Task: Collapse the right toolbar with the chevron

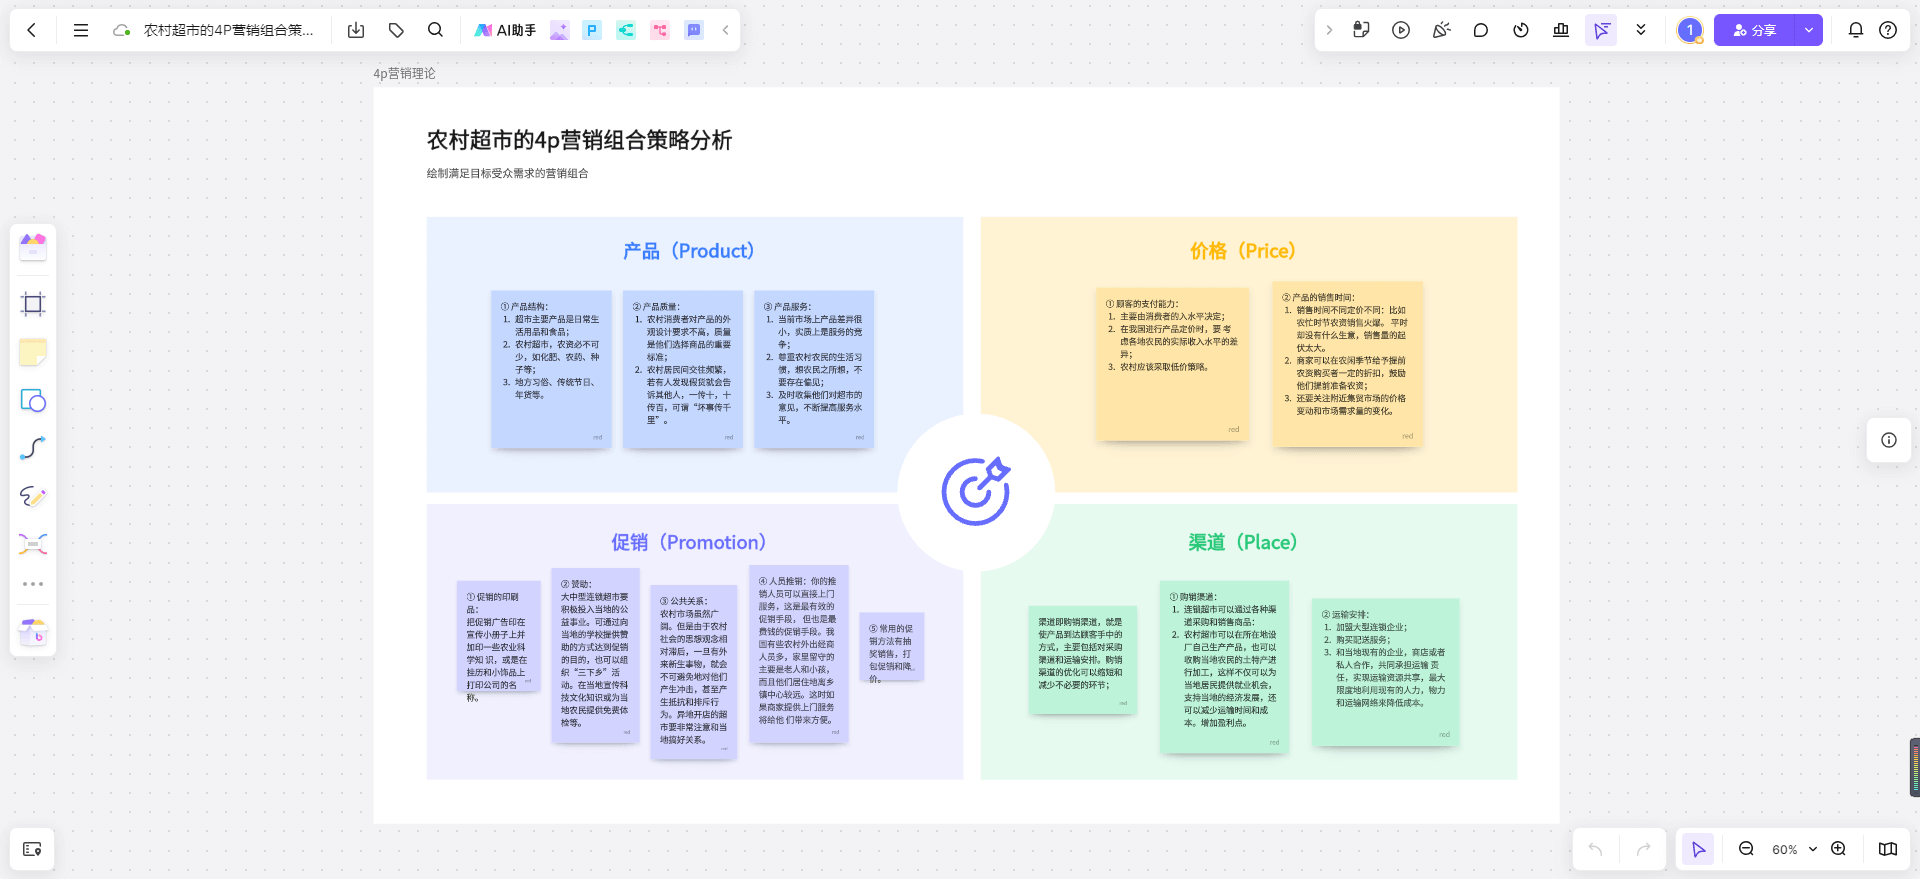Action: pos(1329,30)
